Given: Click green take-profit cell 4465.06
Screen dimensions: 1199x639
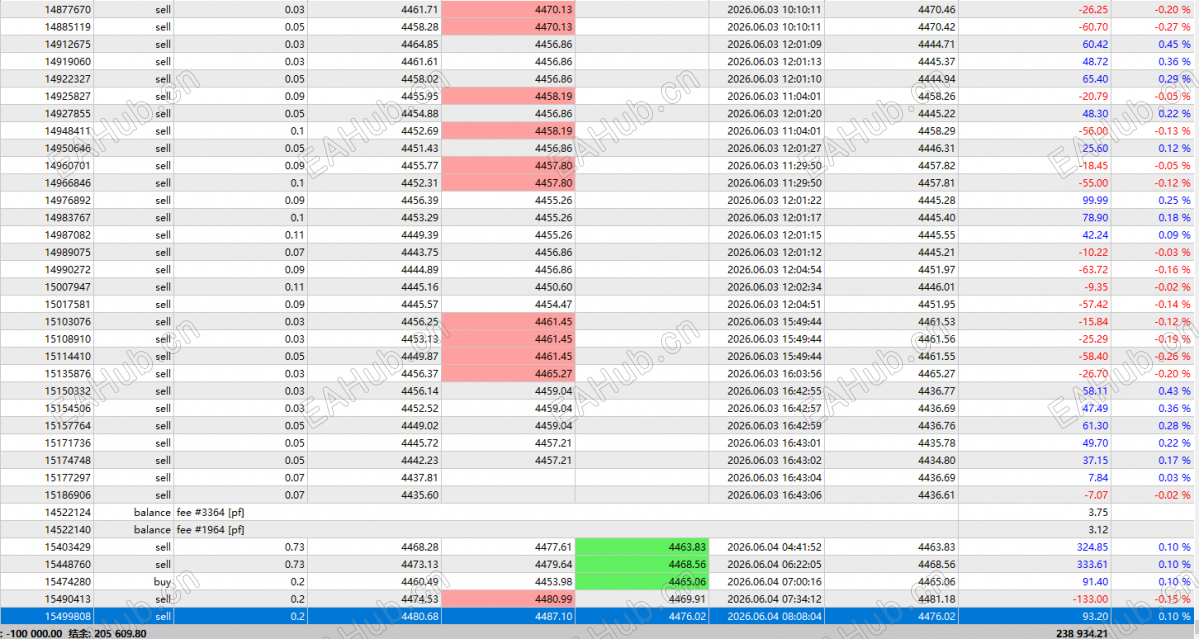Looking at the screenshot, I should pyautogui.click(x=642, y=582).
